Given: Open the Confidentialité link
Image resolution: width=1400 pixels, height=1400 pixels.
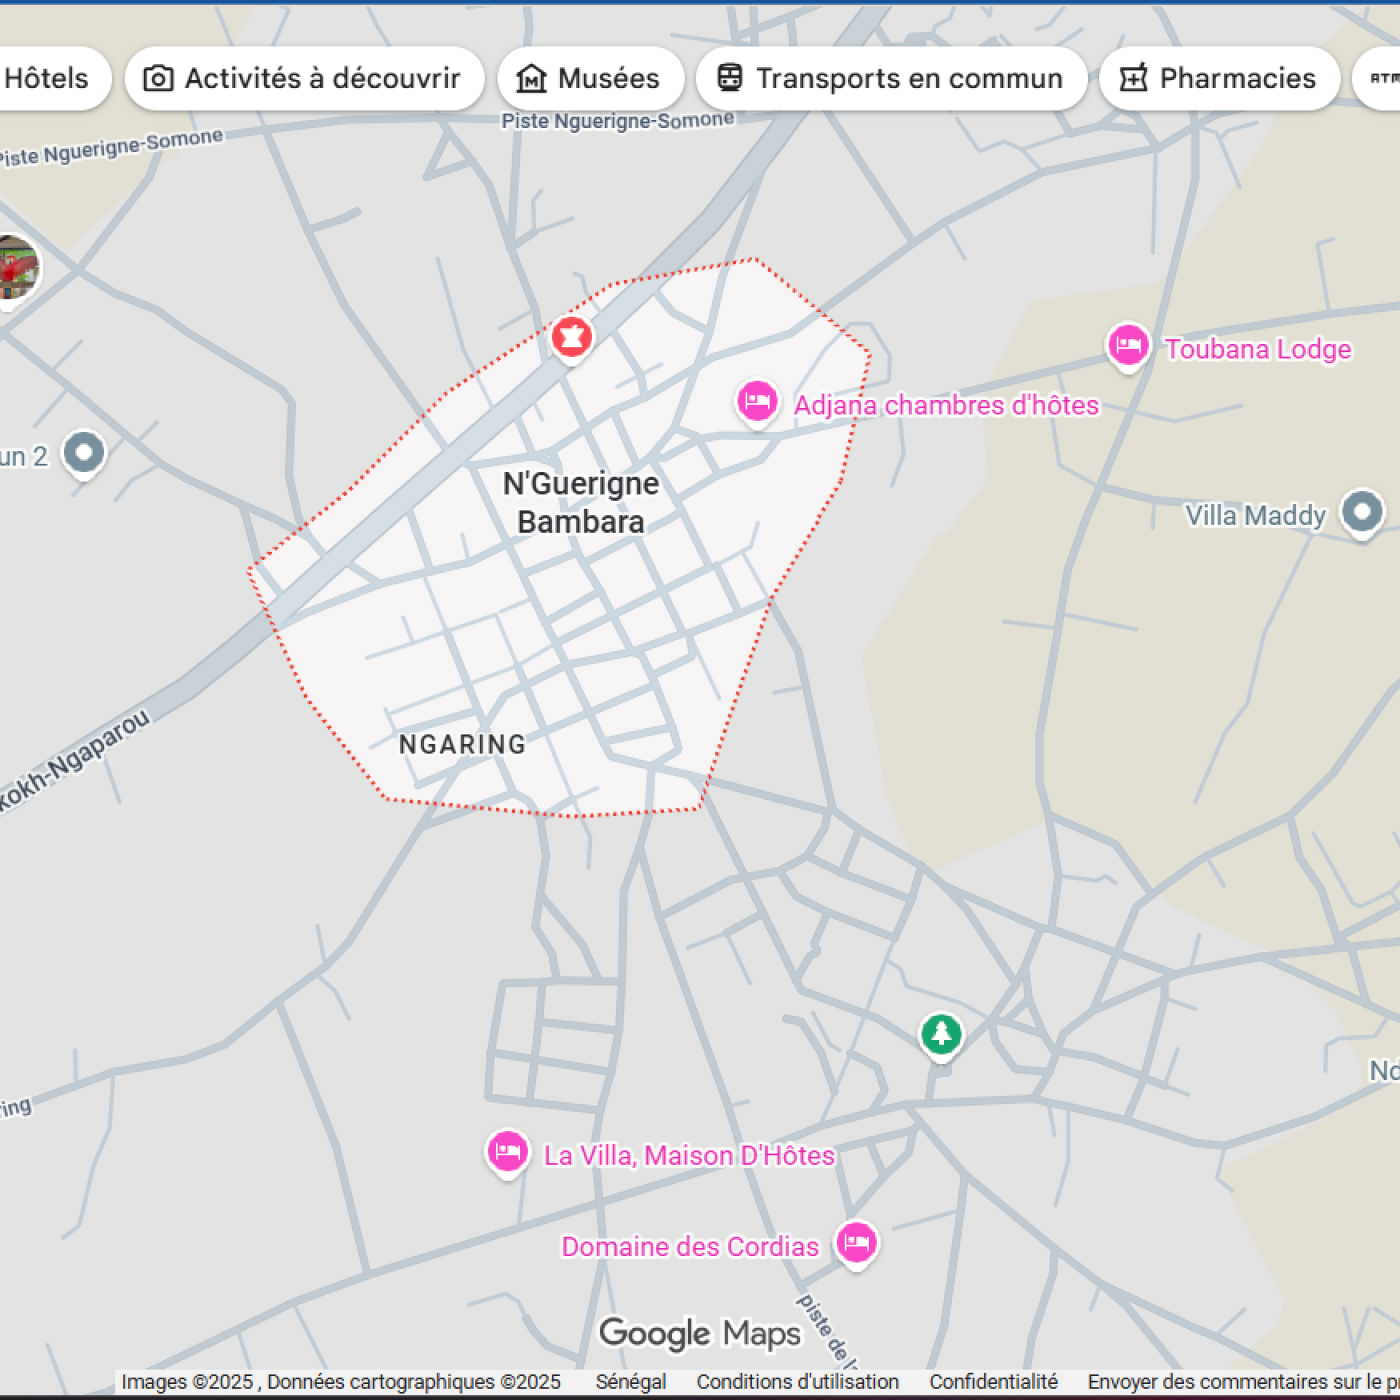Looking at the screenshot, I should point(993,1382).
